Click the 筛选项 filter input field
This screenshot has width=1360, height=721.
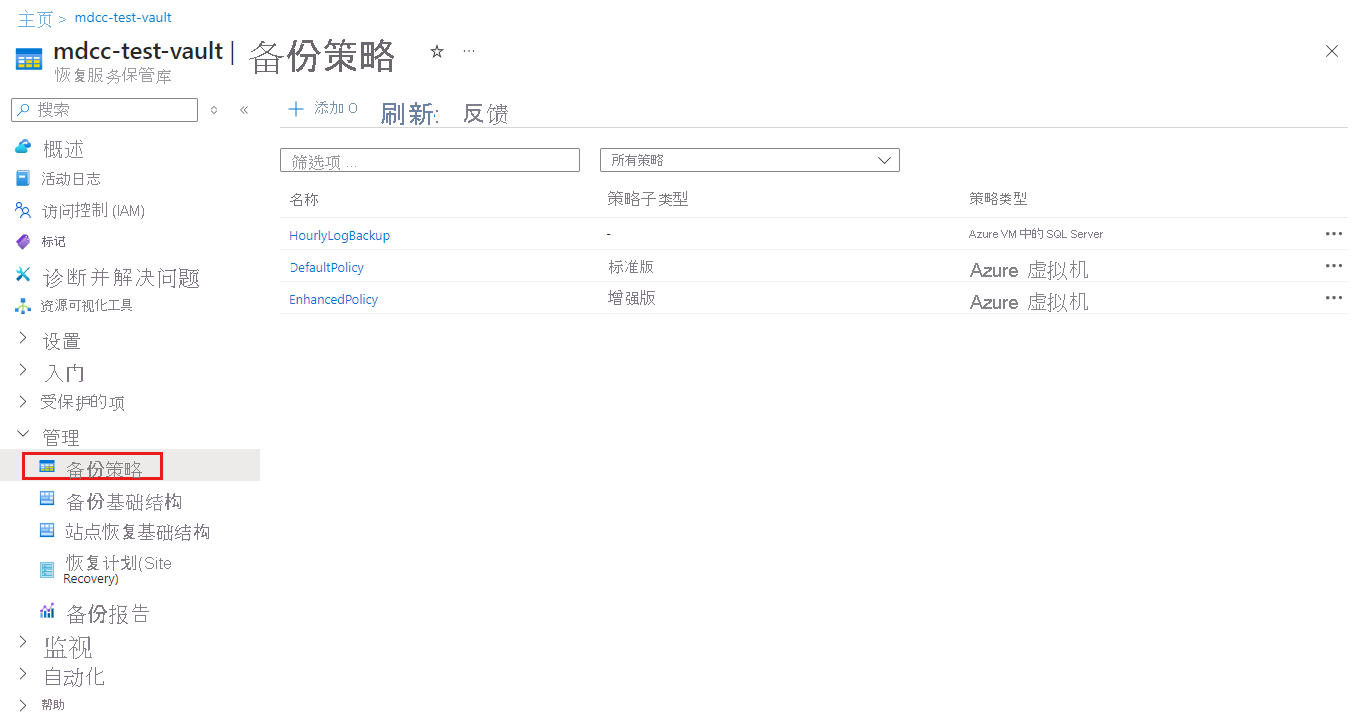(430, 160)
